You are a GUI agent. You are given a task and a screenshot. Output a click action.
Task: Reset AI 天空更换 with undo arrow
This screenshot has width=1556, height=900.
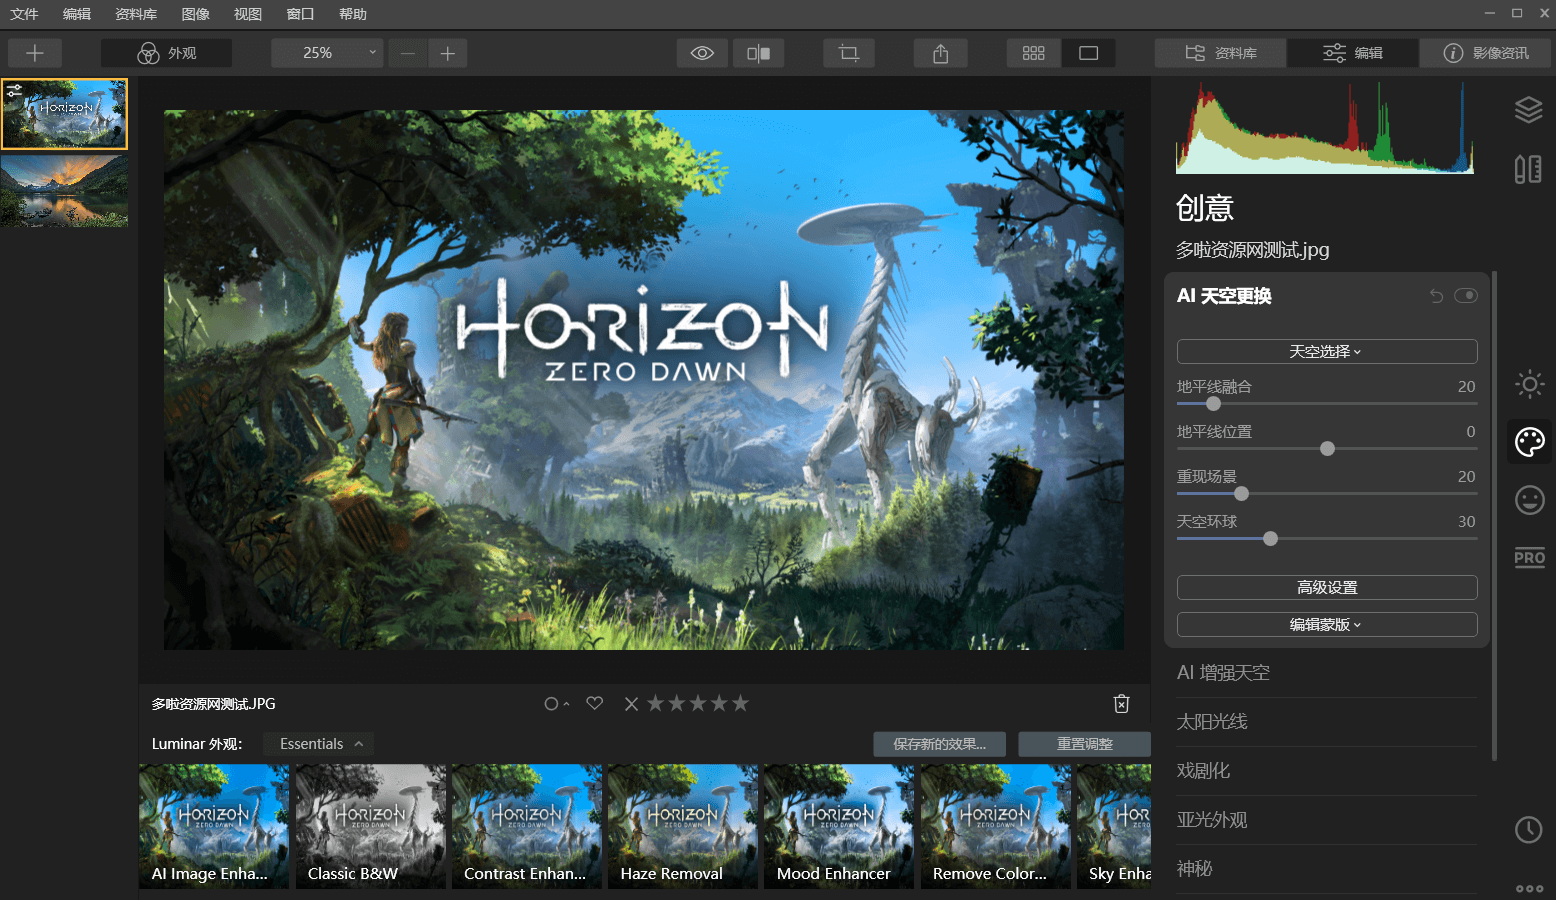pyautogui.click(x=1436, y=296)
